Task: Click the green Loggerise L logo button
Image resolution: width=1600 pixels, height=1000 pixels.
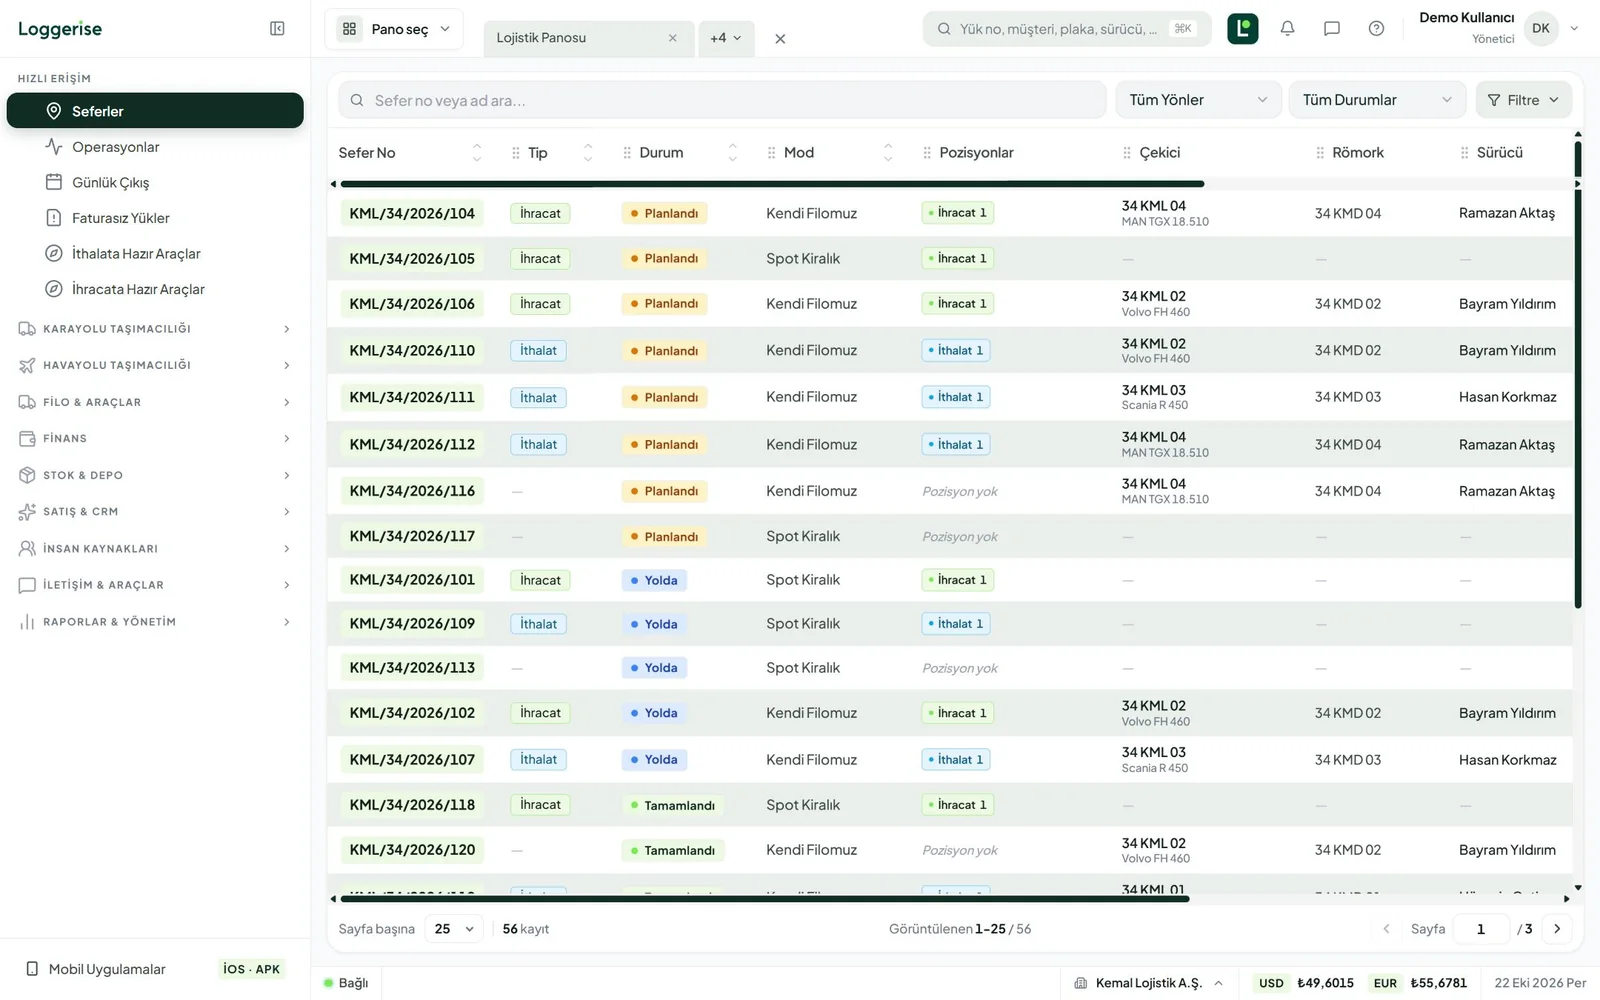Action: [1242, 29]
